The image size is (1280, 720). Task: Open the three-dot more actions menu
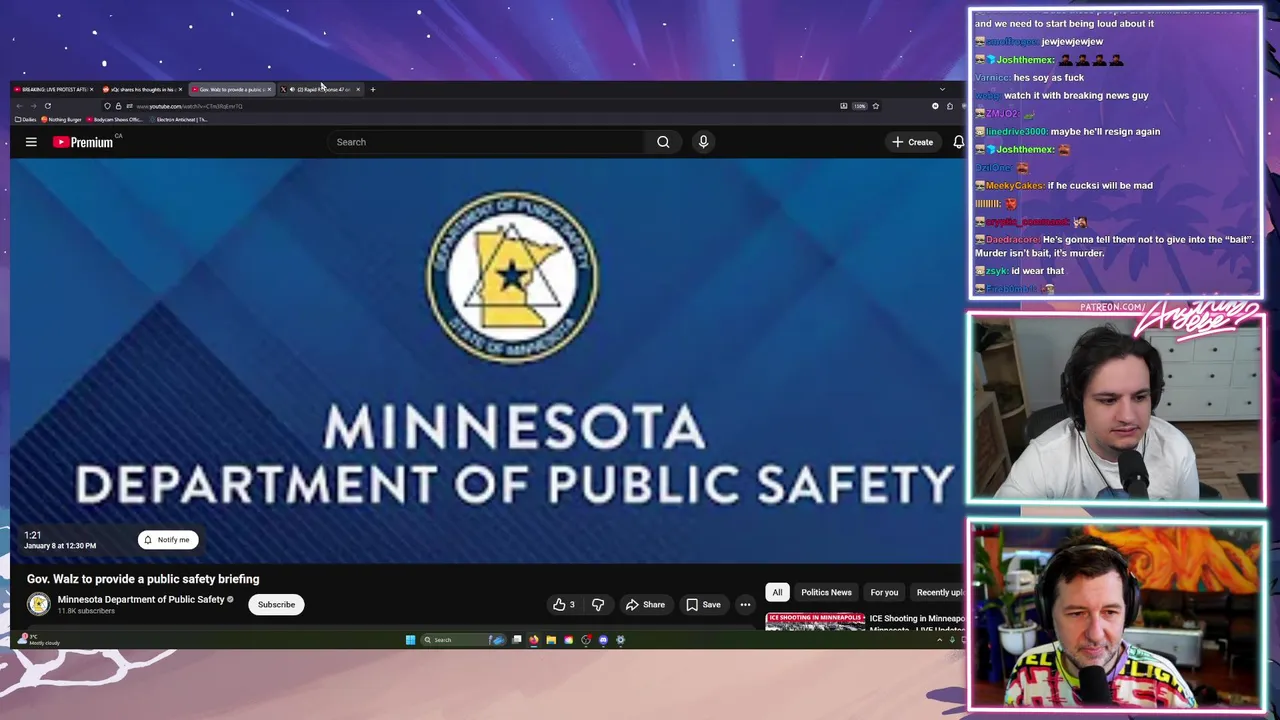[x=745, y=604]
